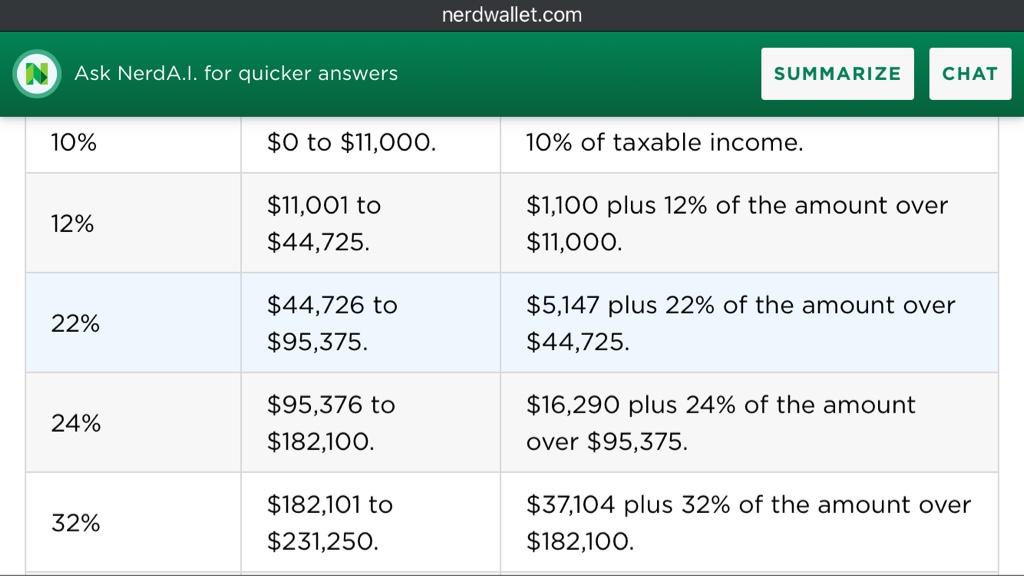Click the $182,101 to $231,250 bracket cell
This screenshot has width=1024, height=576.
click(371, 522)
